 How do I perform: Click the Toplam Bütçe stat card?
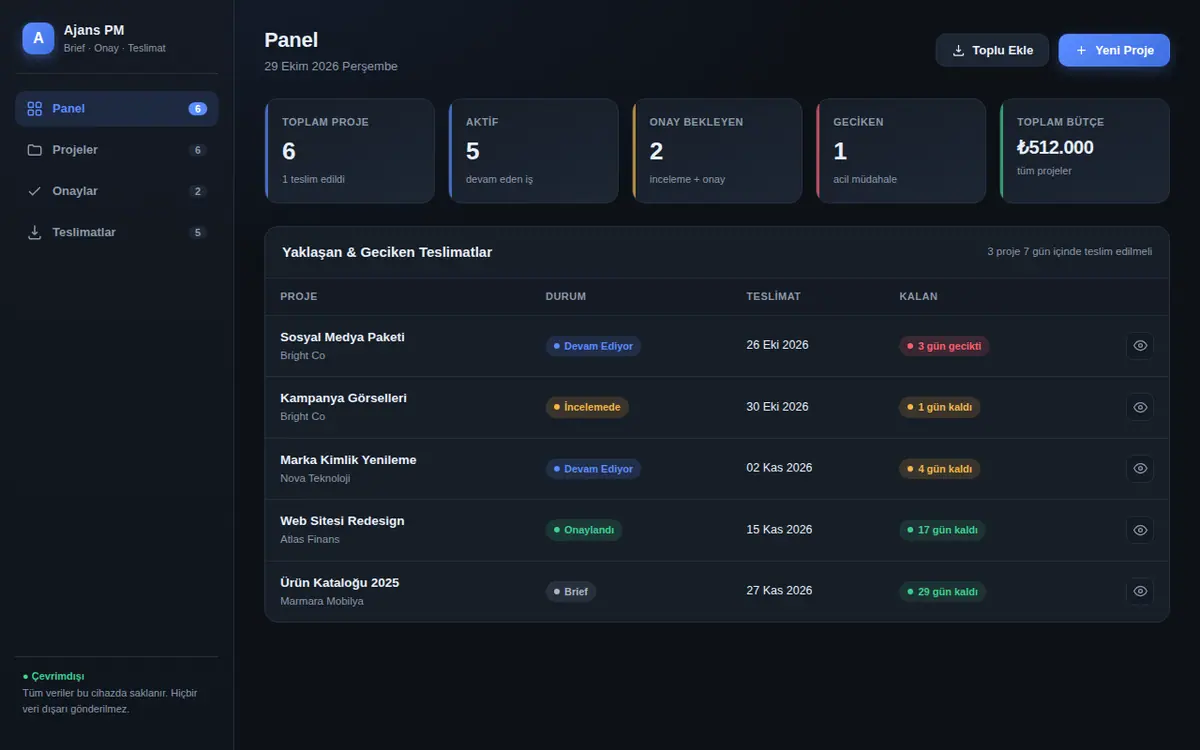pyautogui.click(x=1085, y=151)
